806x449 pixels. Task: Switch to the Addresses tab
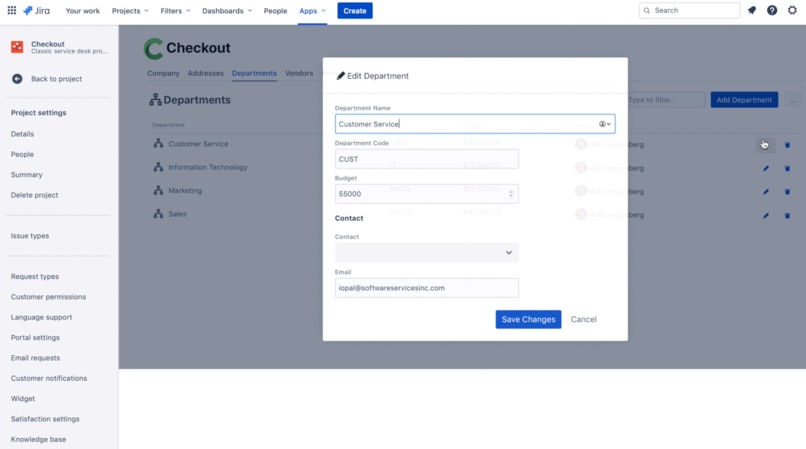coord(206,73)
